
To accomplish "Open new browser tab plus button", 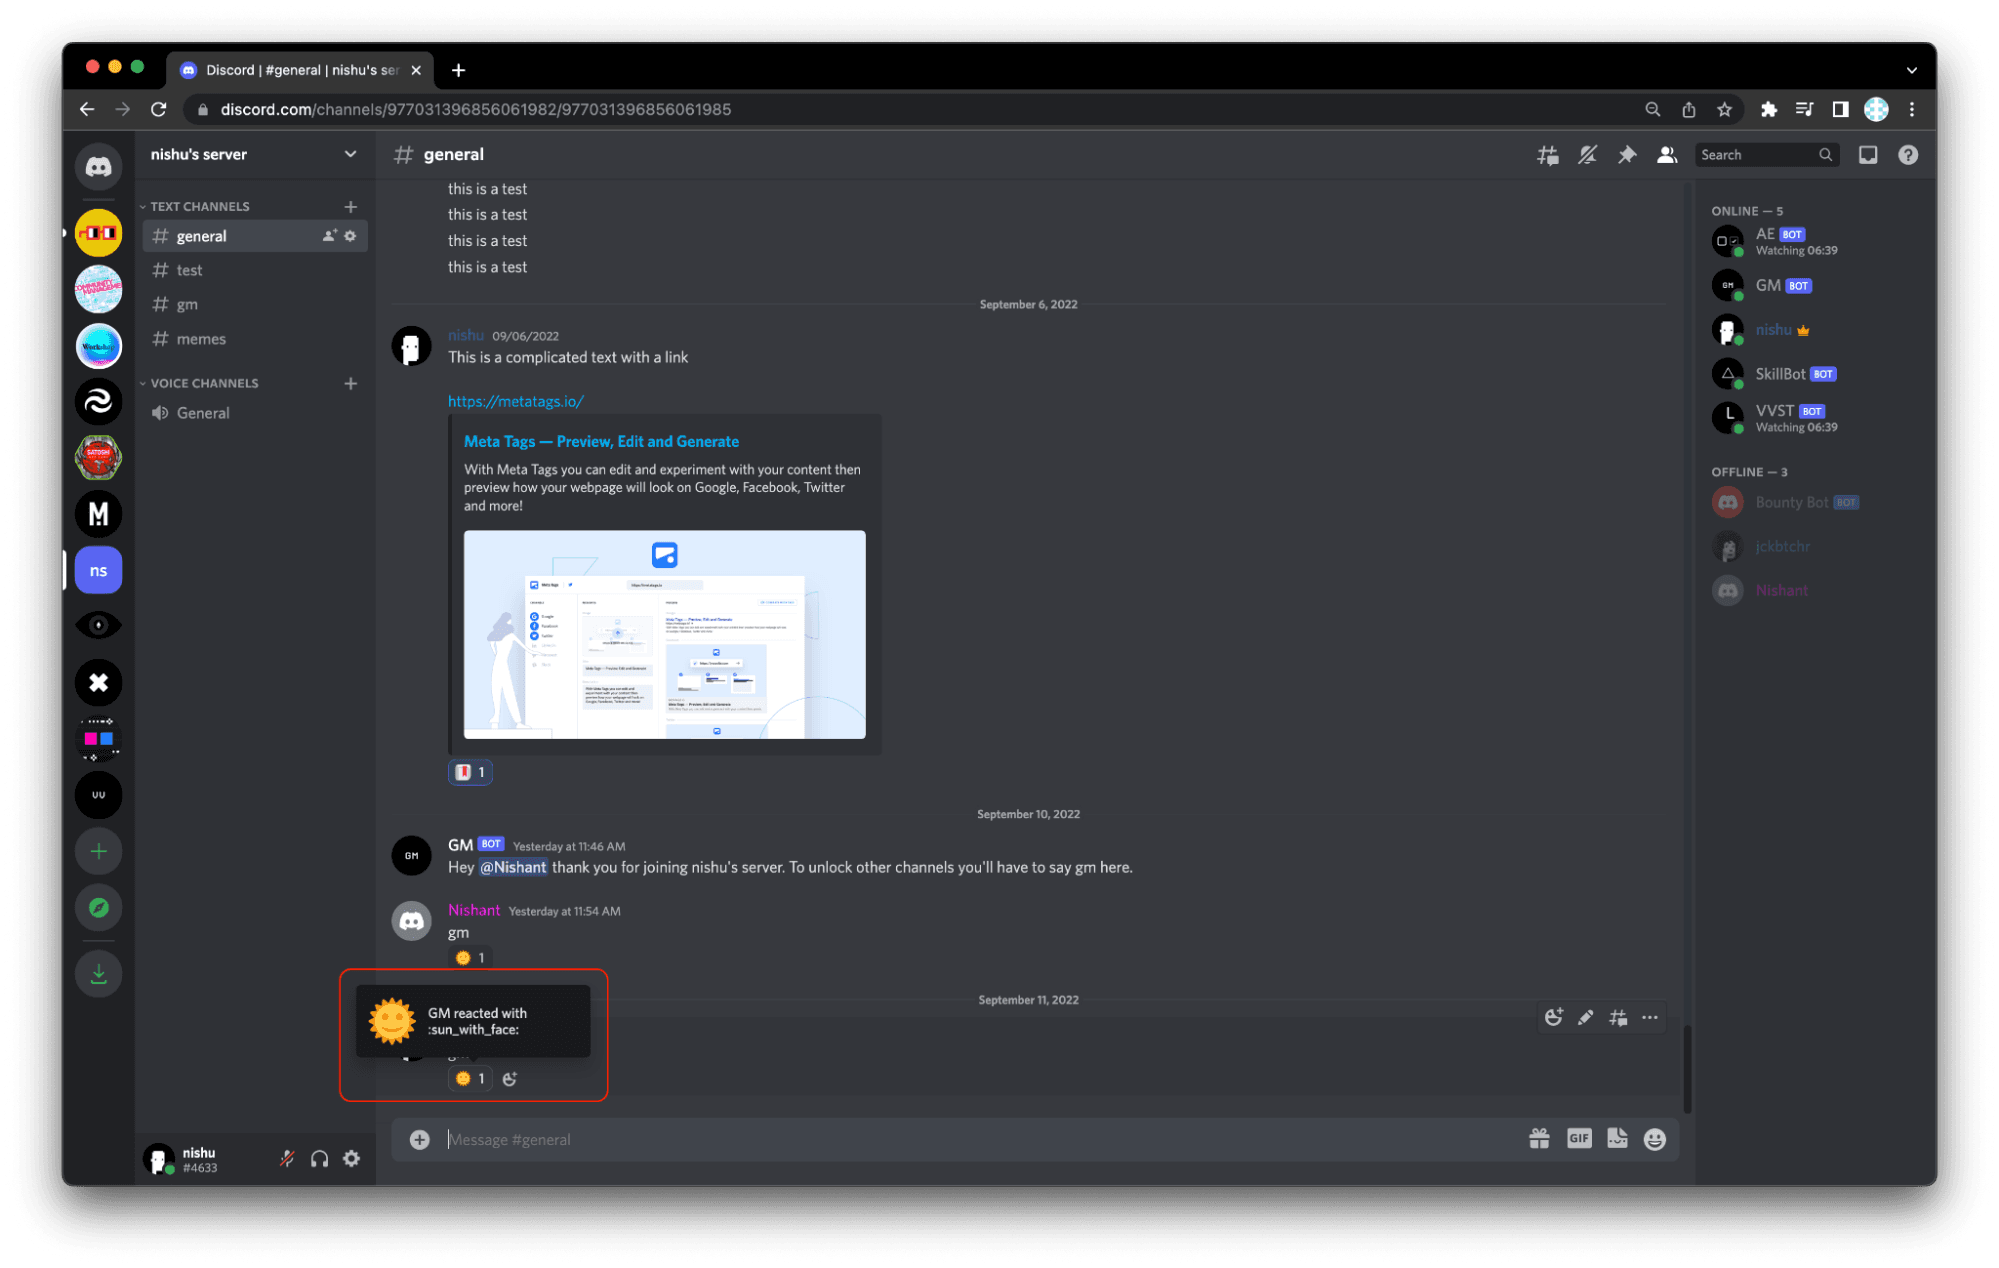I will [458, 69].
